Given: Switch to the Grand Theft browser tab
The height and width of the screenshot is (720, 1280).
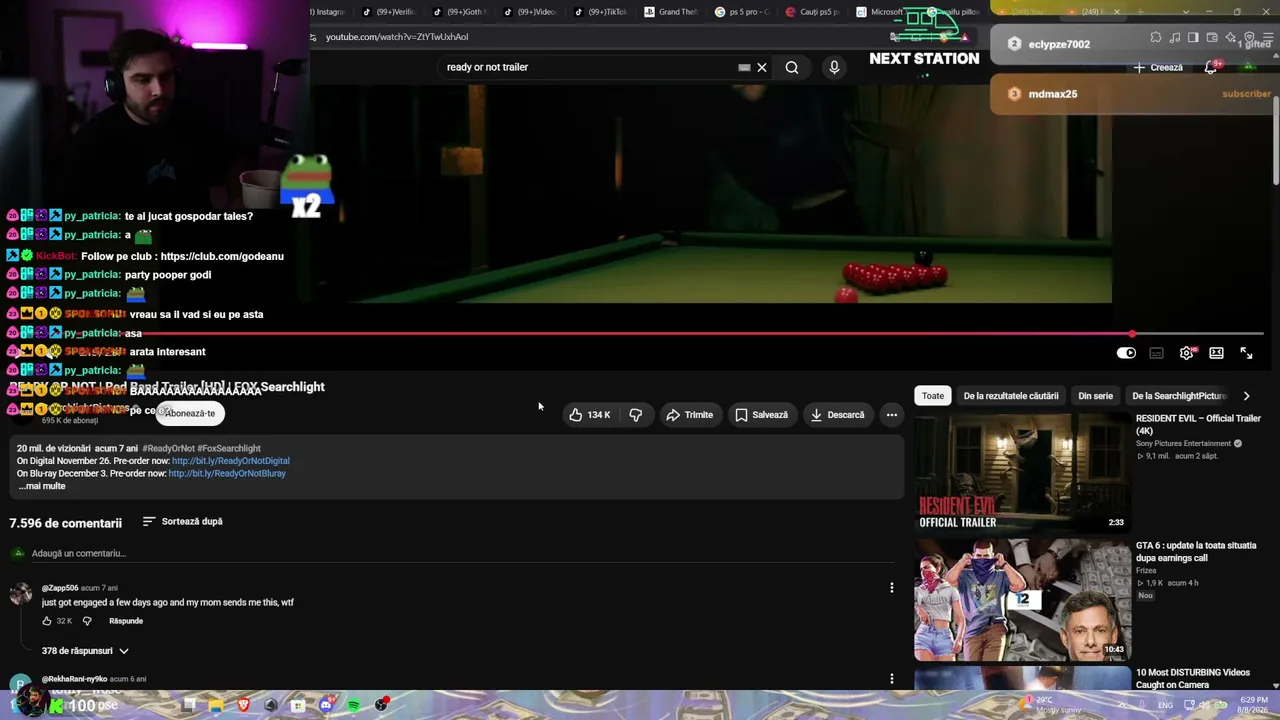Looking at the screenshot, I should pos(670,12).
